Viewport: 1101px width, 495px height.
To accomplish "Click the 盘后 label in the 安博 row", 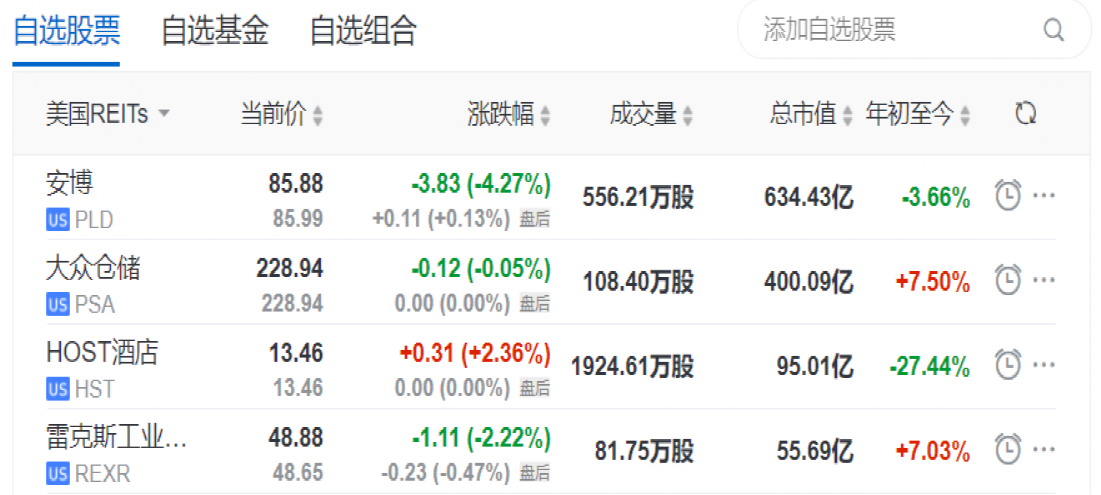I will pos(534,220).
